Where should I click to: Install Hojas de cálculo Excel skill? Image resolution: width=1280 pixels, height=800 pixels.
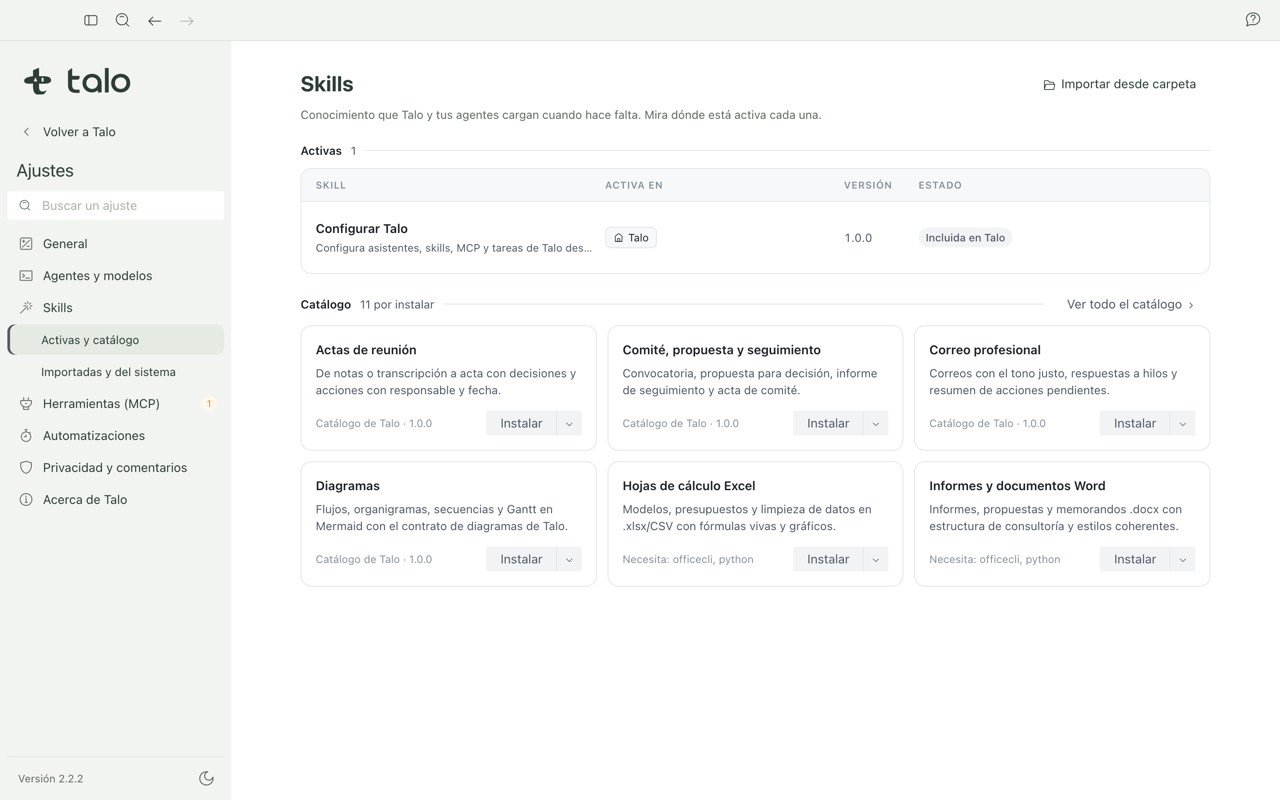(x=828, y=559)
